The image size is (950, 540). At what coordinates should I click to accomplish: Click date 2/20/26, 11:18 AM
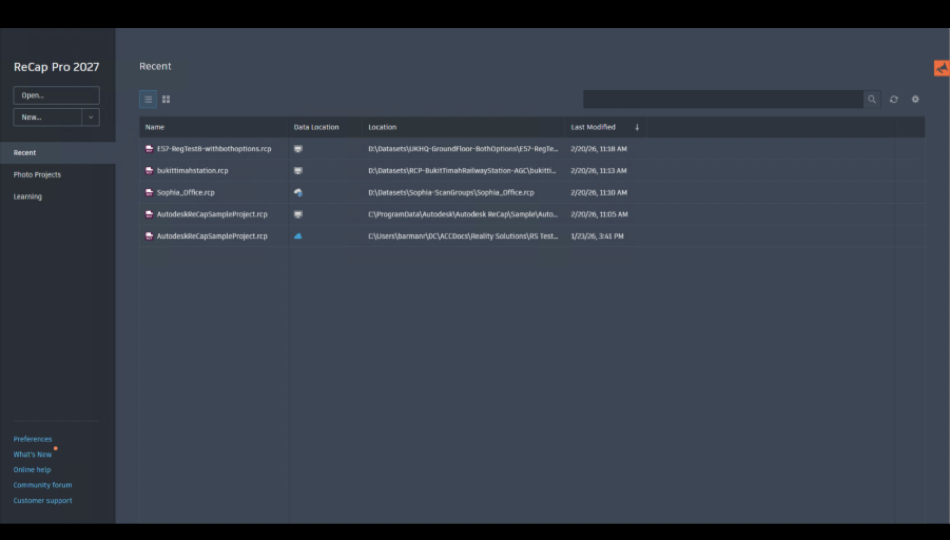[599, 148]
